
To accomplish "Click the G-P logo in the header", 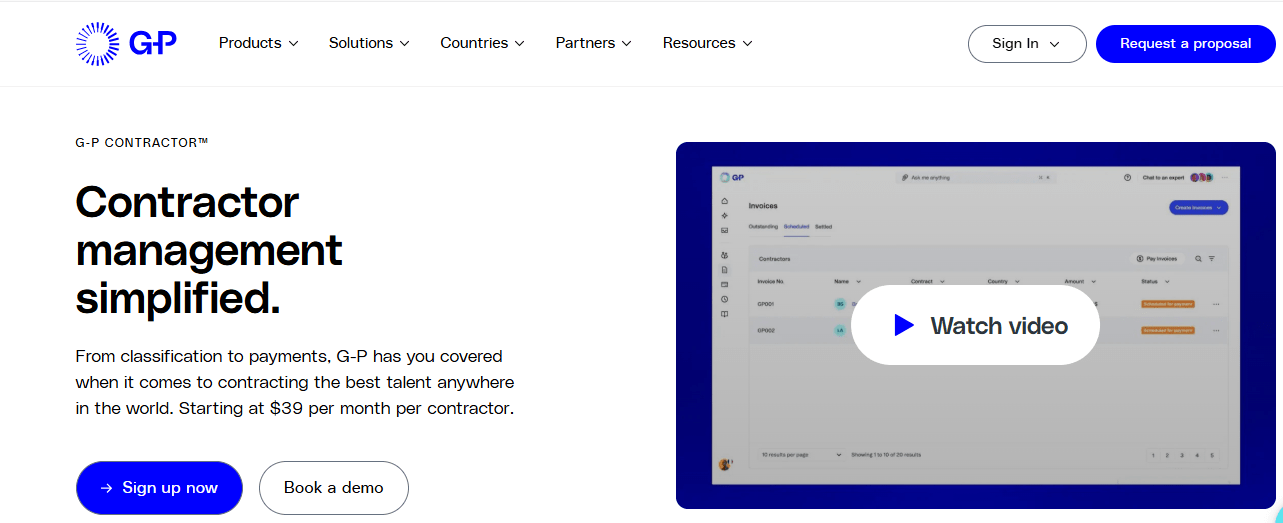I will coord(126,43).
